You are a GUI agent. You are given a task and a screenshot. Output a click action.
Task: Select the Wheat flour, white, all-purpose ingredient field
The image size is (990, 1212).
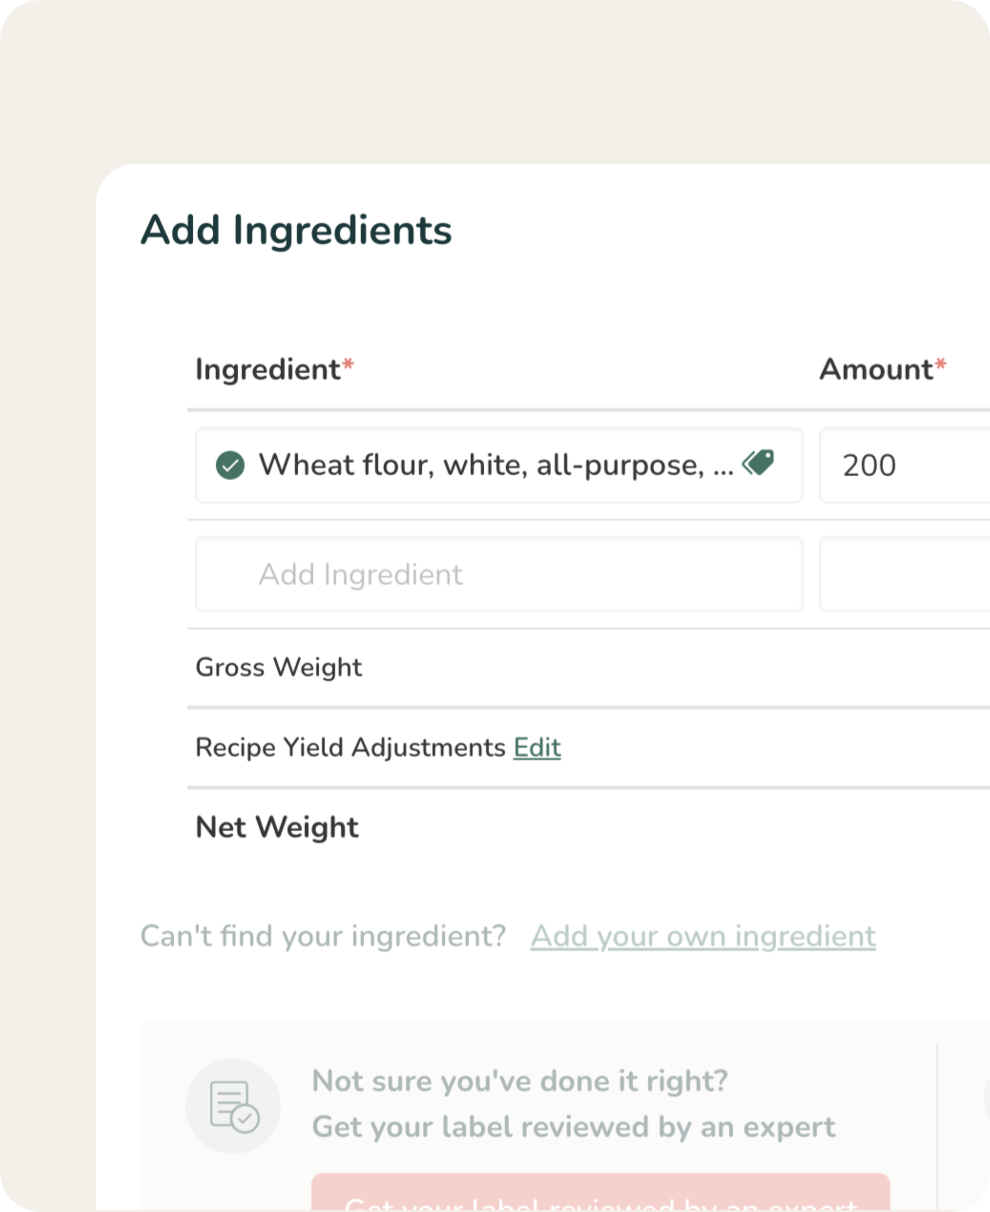tap(496, 465)
